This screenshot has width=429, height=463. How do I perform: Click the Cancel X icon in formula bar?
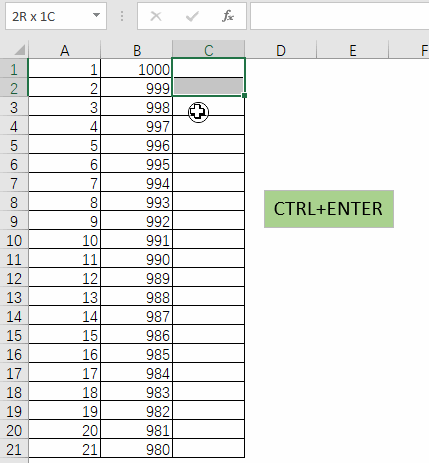156,16
